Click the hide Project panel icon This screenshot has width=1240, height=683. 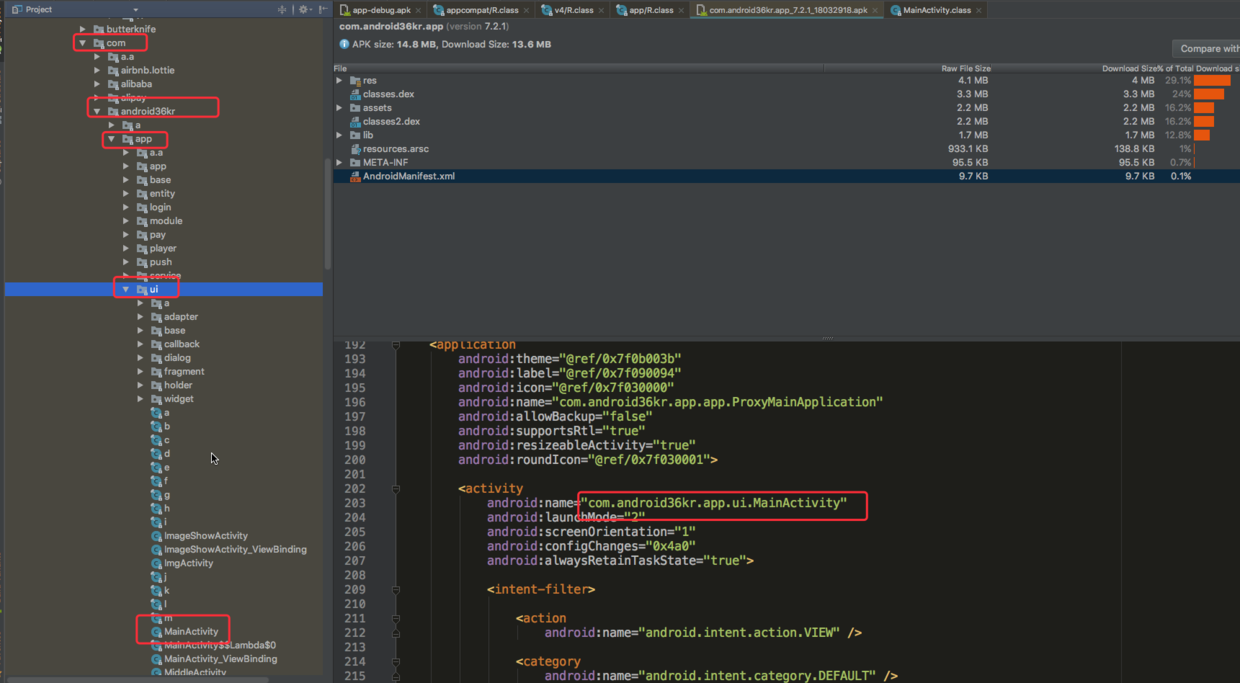(322, 10)
